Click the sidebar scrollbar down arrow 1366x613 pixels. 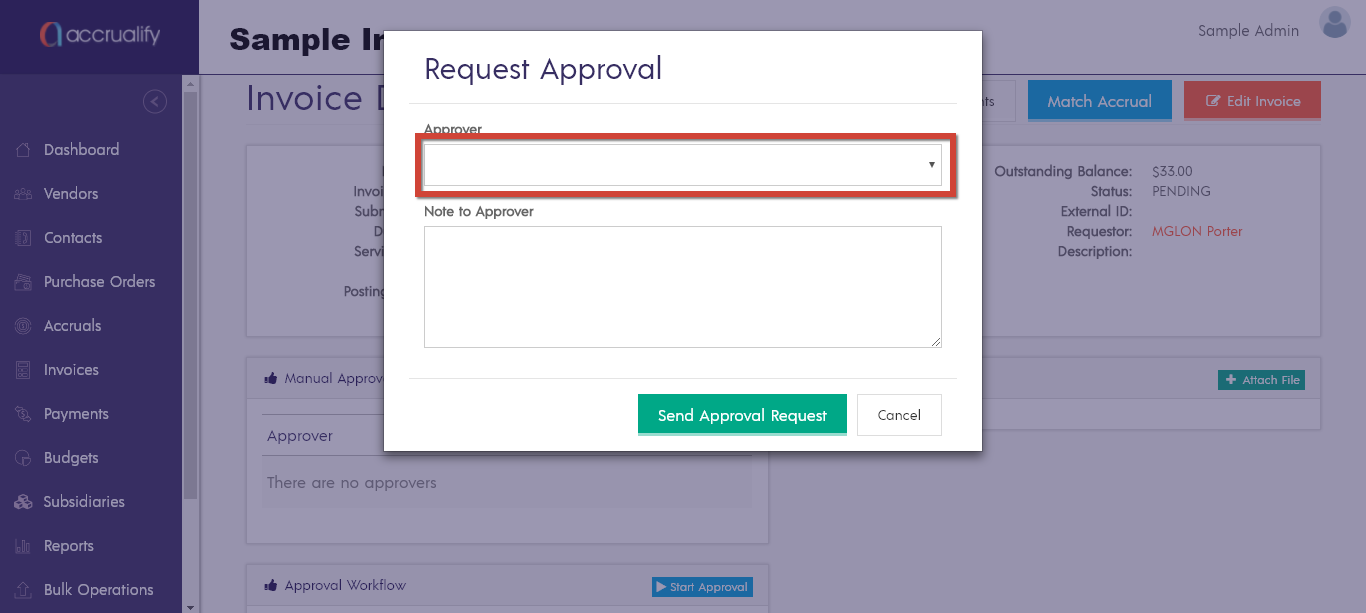point(191,606)
